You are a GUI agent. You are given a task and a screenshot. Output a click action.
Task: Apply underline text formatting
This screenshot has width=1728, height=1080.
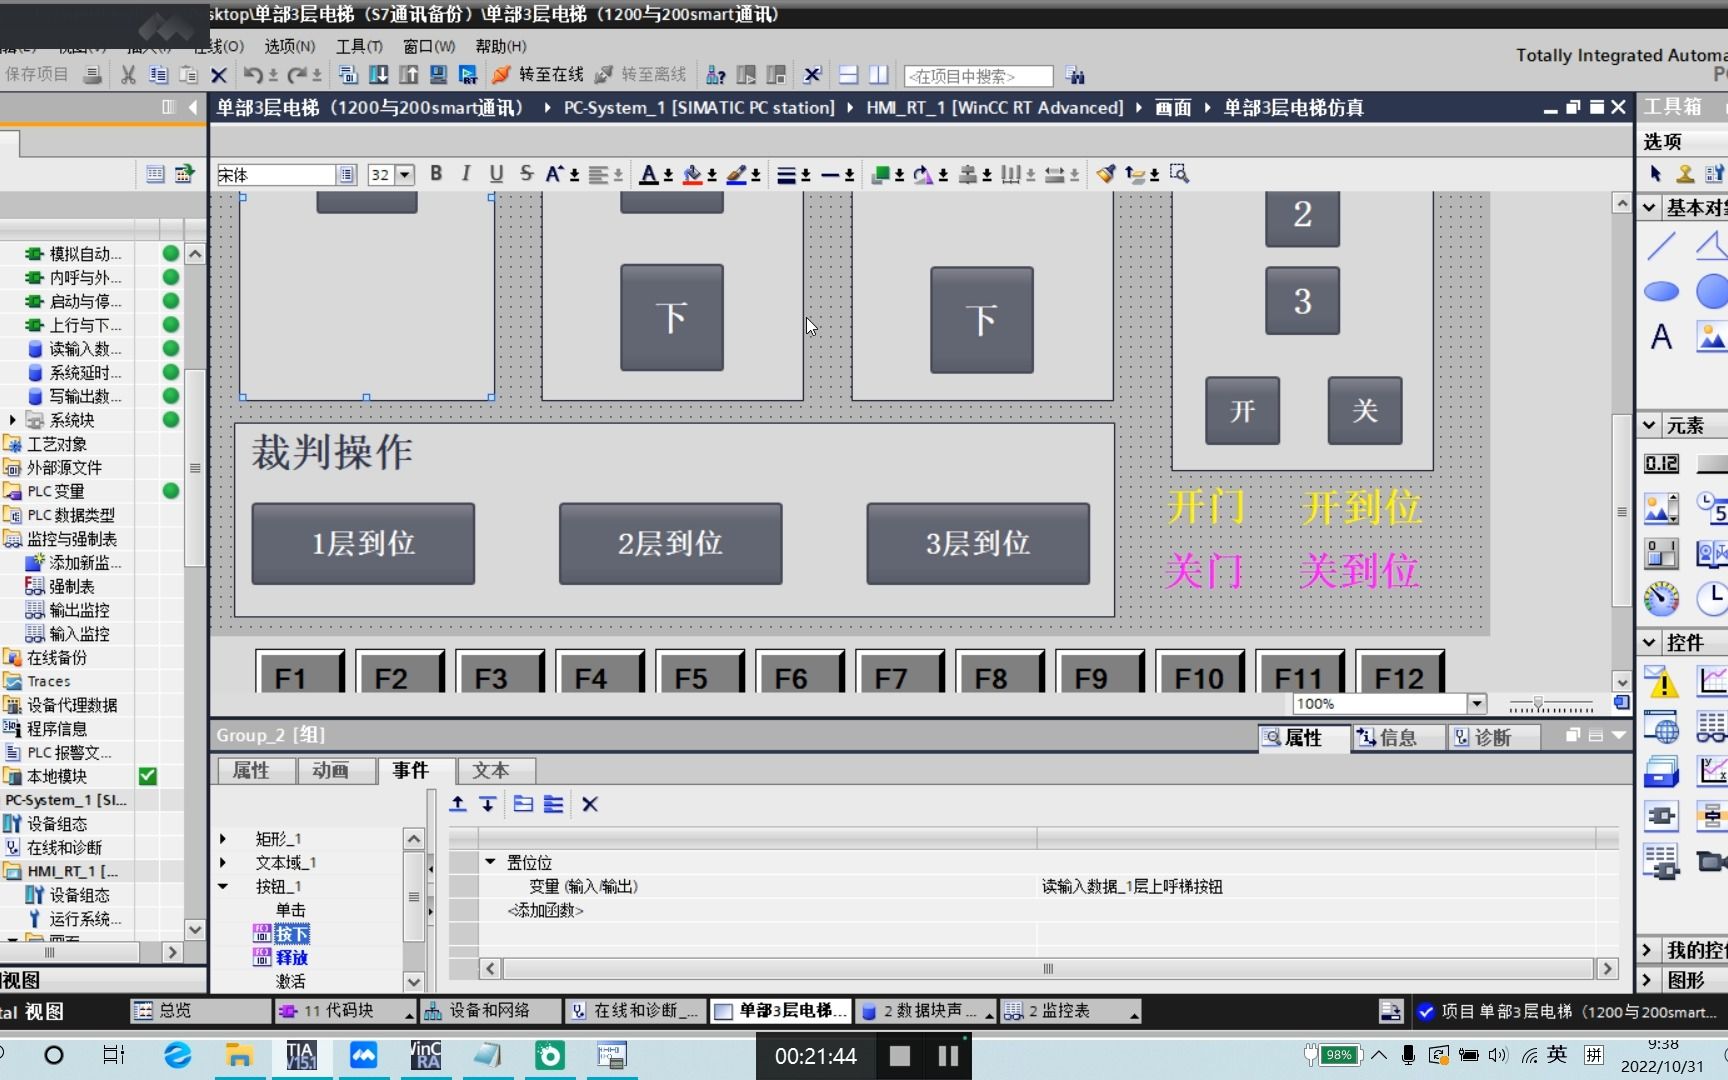click(496, 174)
